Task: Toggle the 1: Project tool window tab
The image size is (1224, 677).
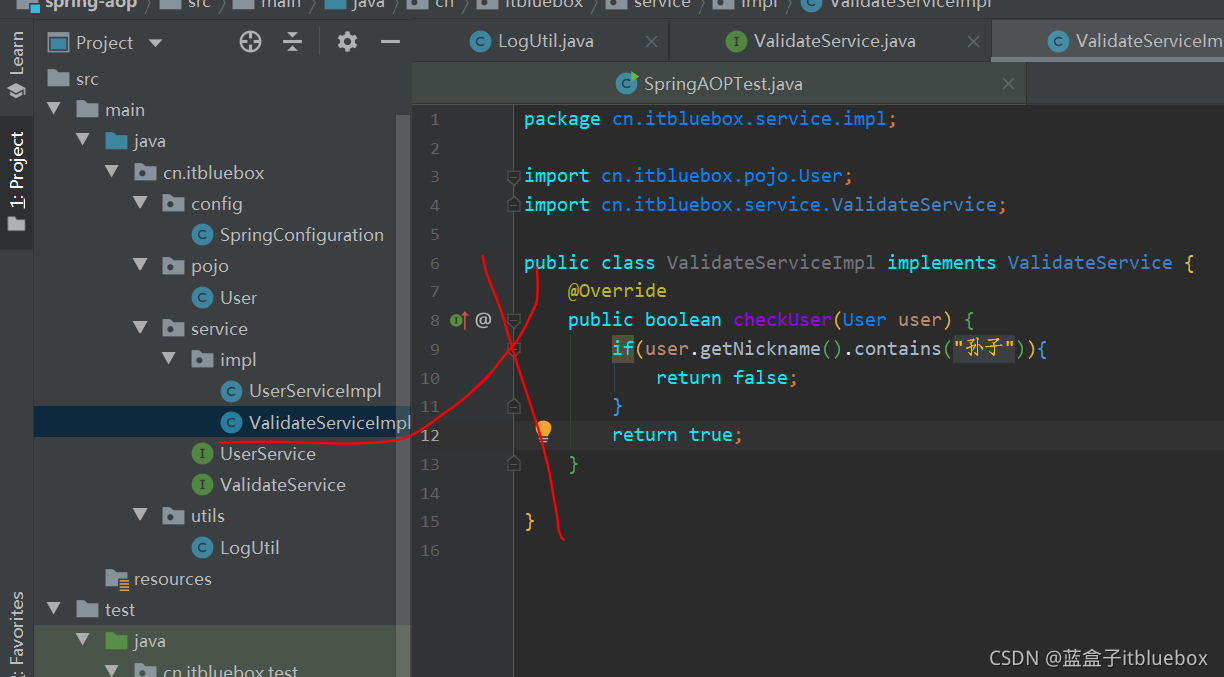Action: click(16, 182)
